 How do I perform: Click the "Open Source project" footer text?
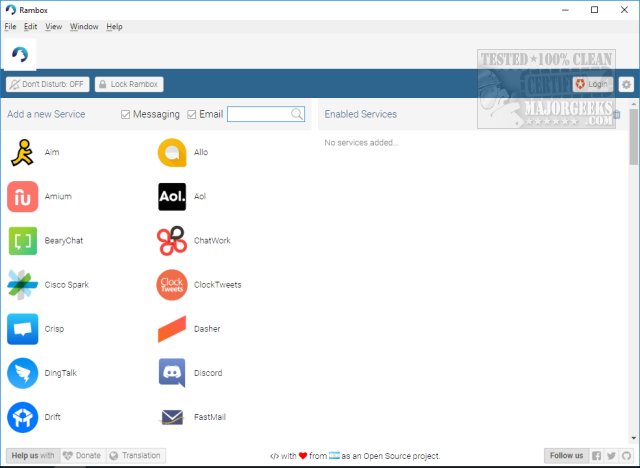coord(402,456)
